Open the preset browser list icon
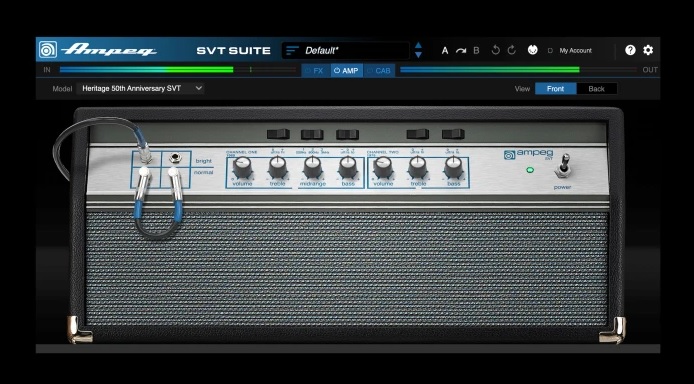694x384 pixels. coord(292,50)
